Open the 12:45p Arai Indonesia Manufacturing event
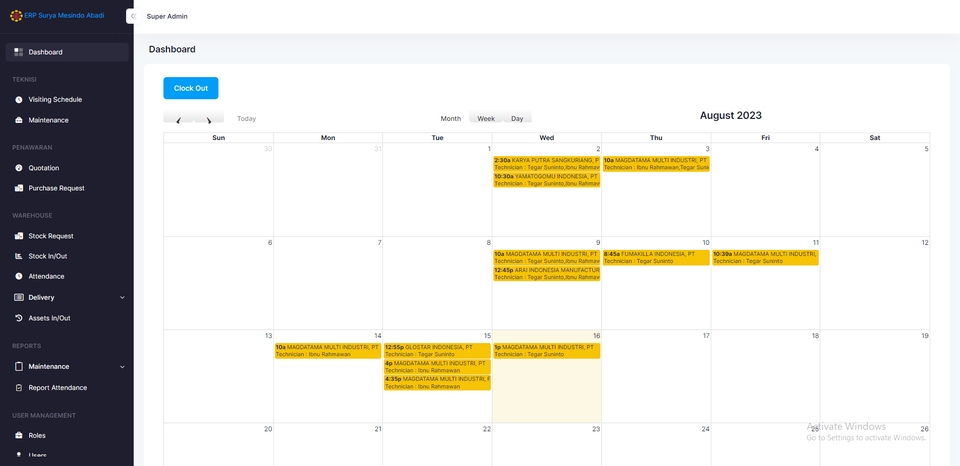Viewport: 960px width, 466px height. (547, 273)
